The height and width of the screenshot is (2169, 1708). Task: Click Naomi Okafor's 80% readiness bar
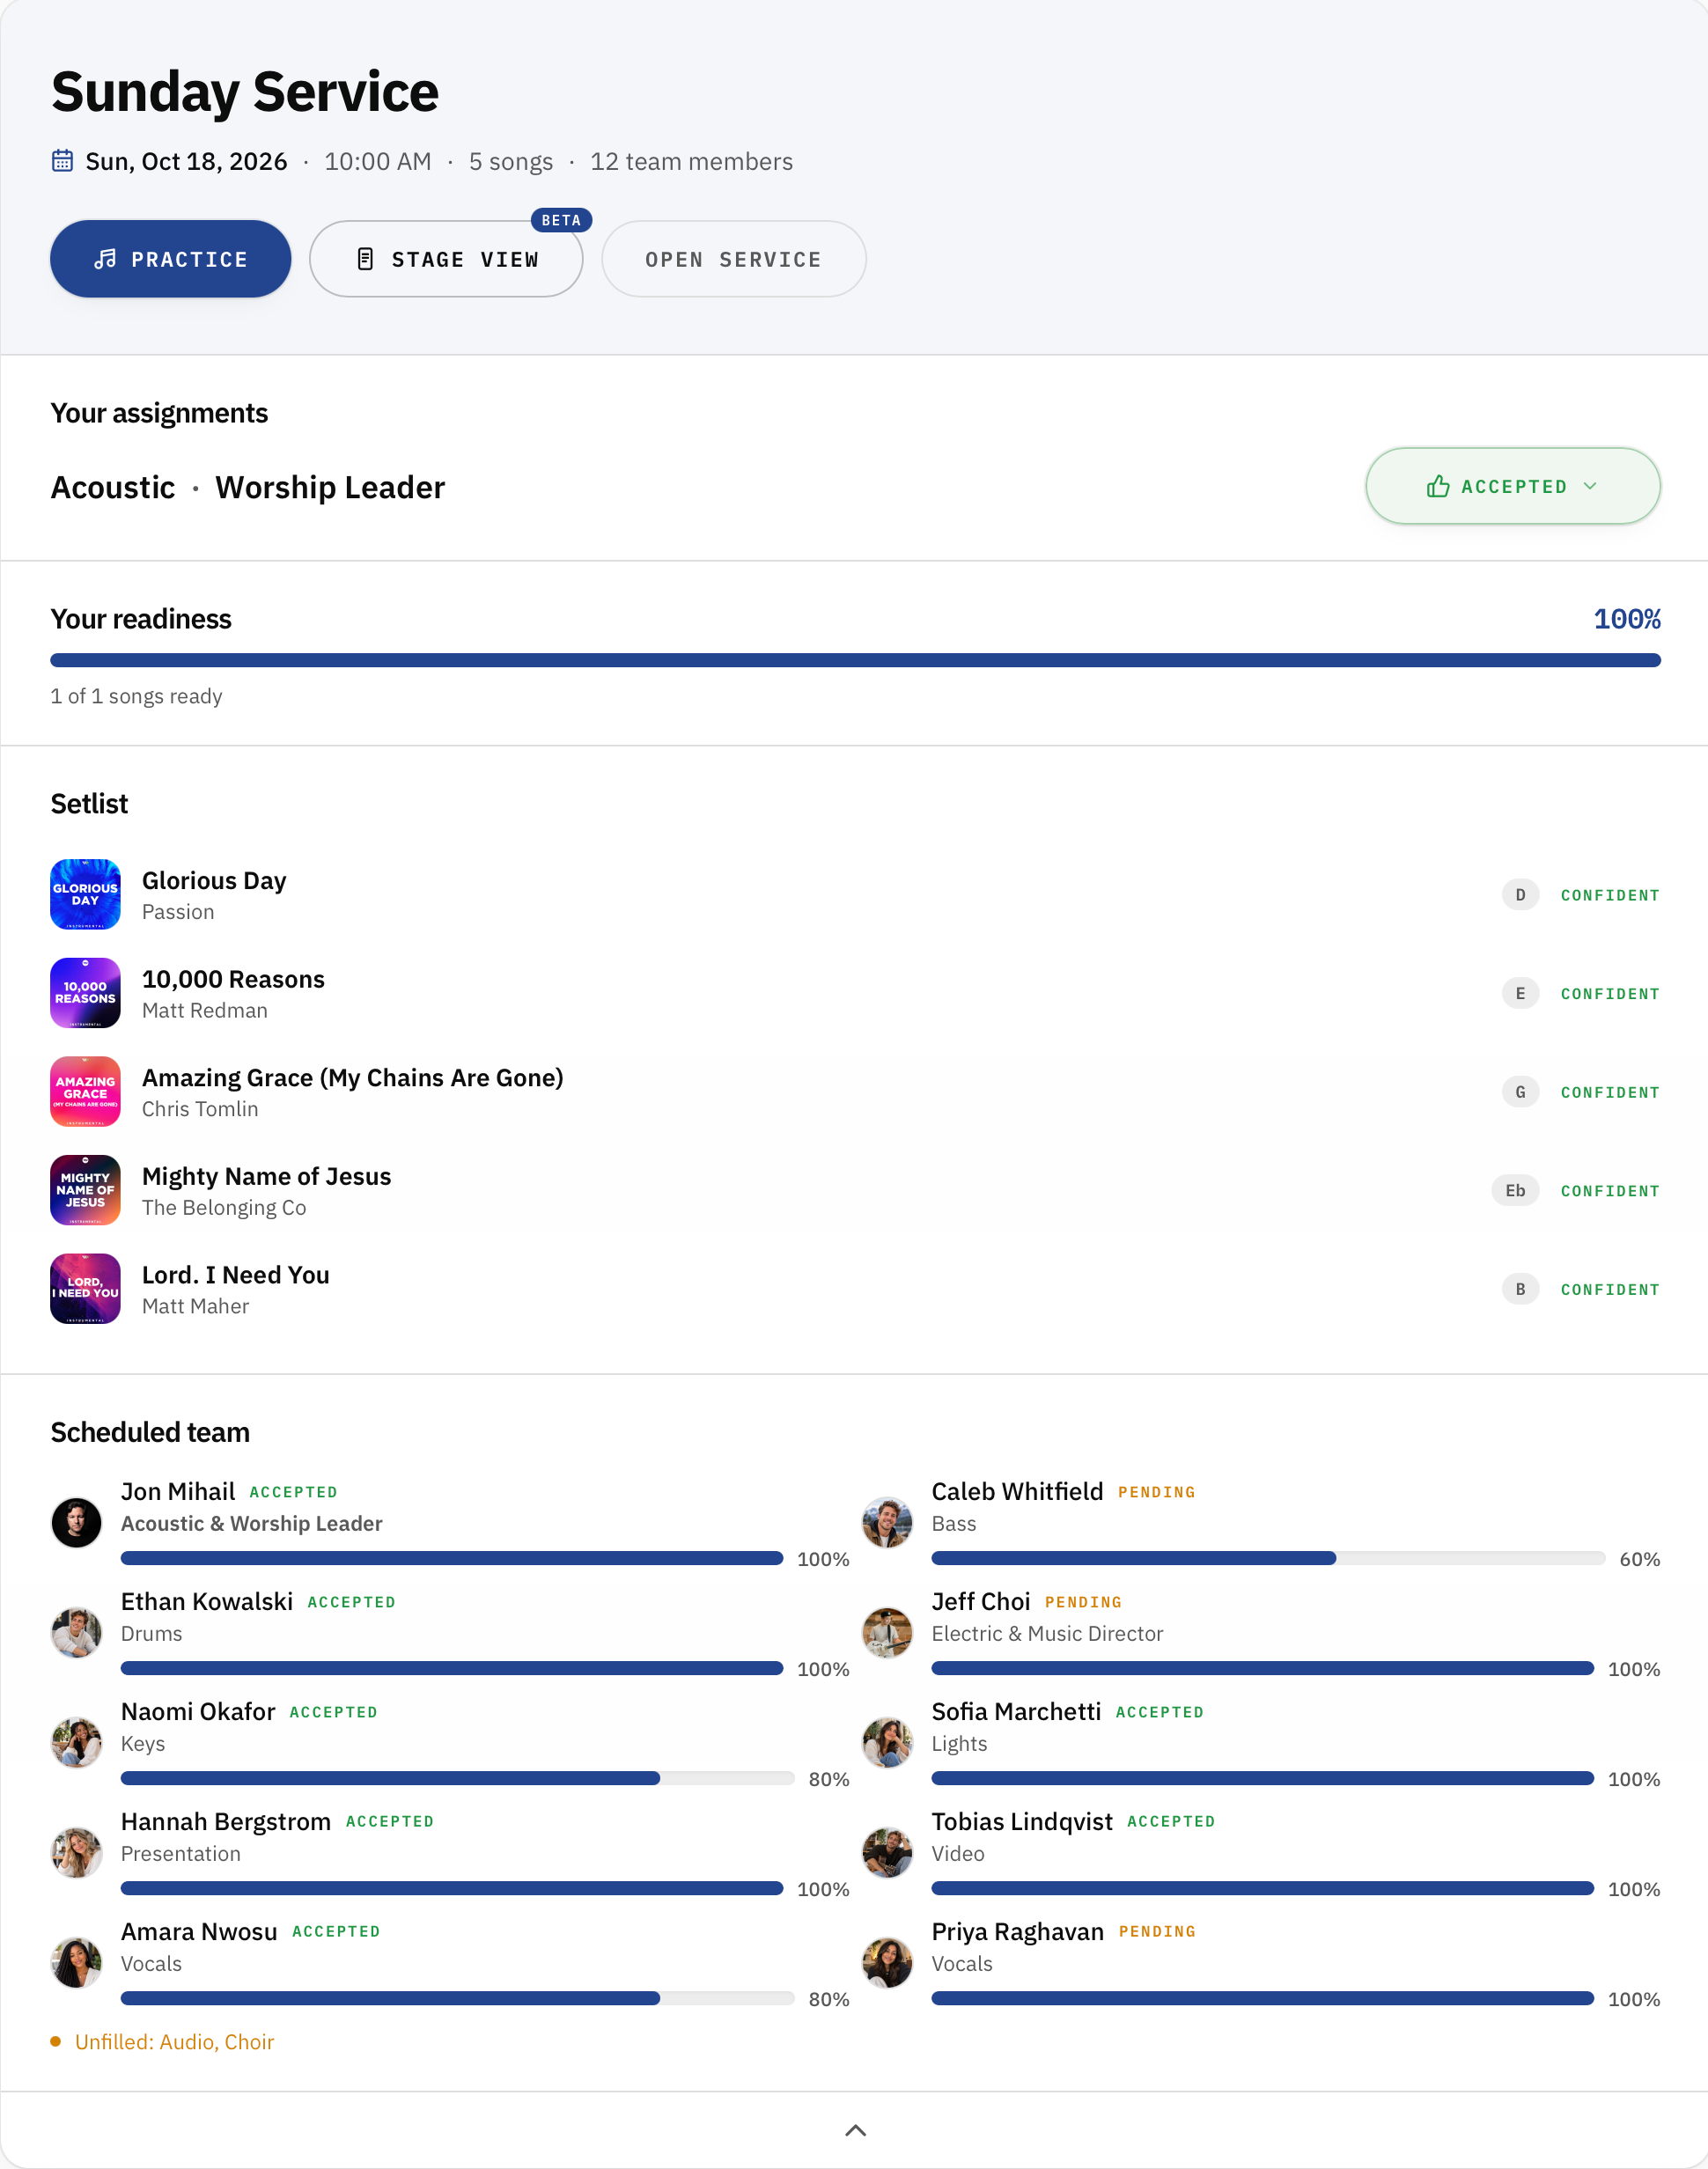tap(457, 1778)
